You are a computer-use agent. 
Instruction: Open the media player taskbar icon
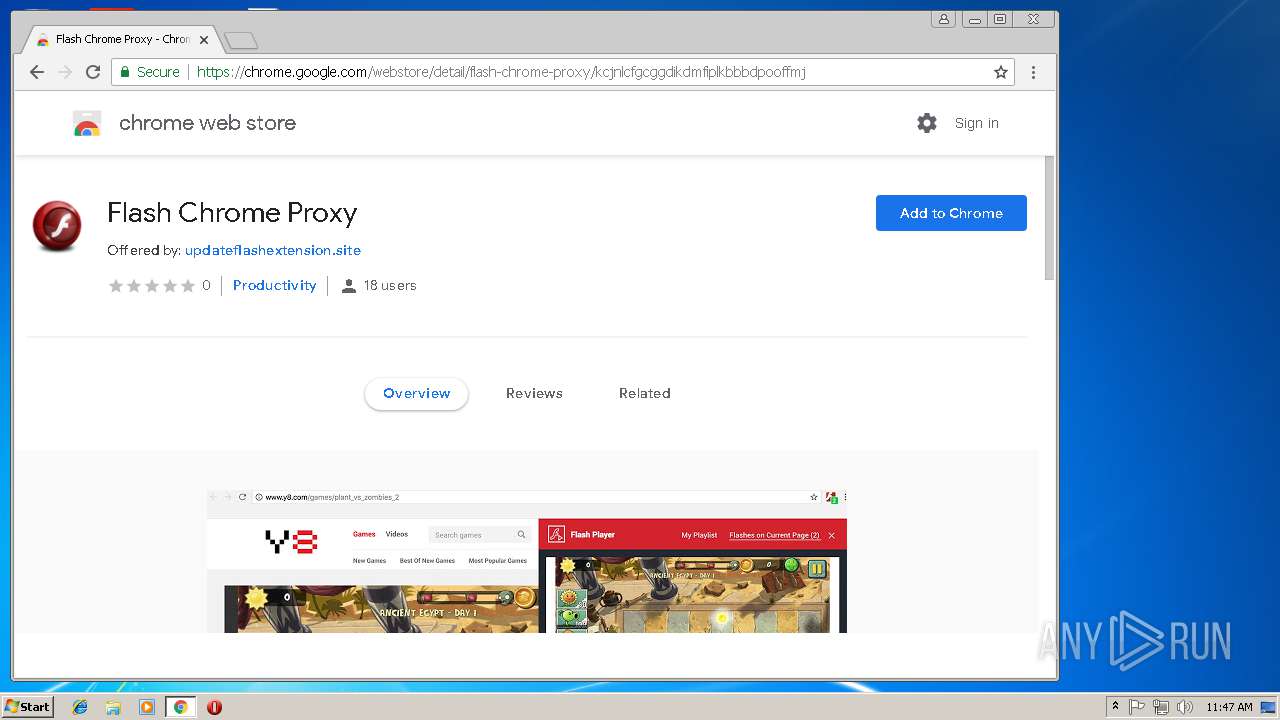pos(147,707)
